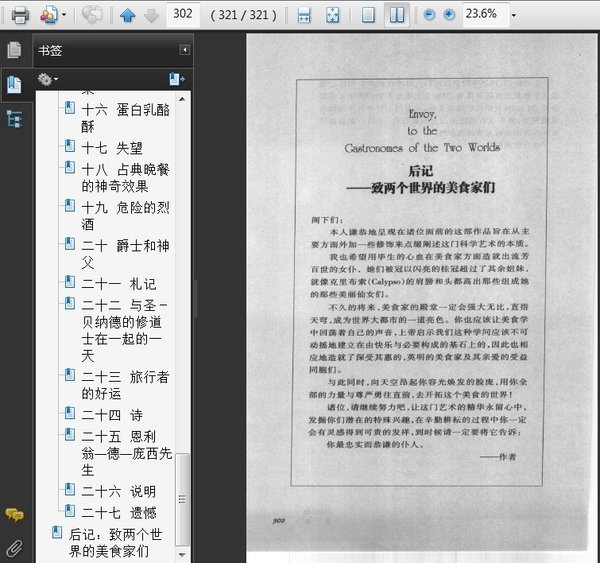Click the panel divider grip handle
This screenshot has width=600, height=563.
click(196, 299)
